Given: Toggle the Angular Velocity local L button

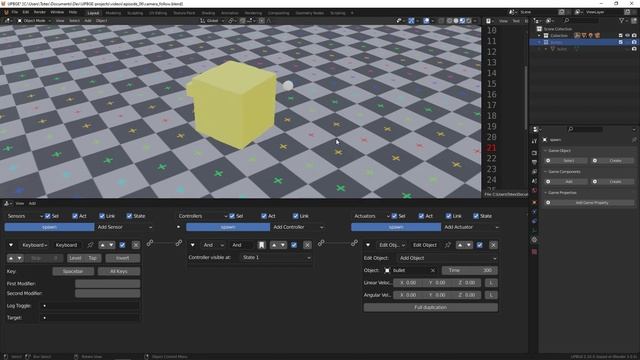Looking at the screenshot, I should pyautogui.click(x=491, y=295).
